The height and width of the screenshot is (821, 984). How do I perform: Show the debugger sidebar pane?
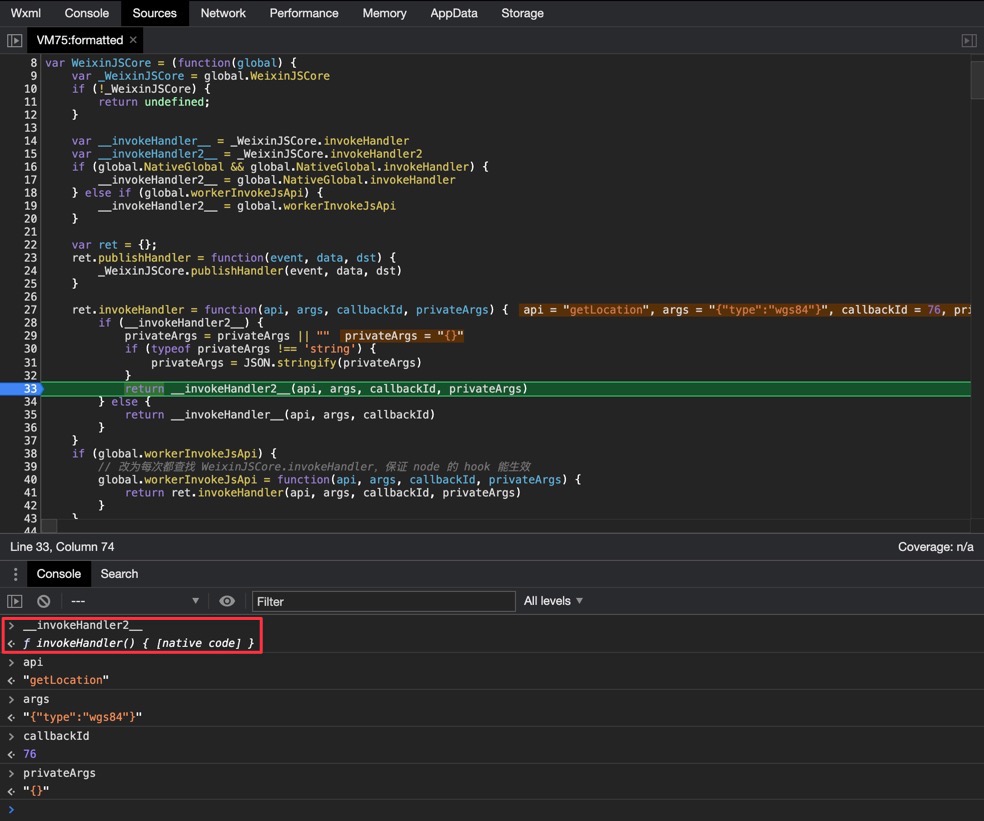pyautogui.click(x=968, y=40)
